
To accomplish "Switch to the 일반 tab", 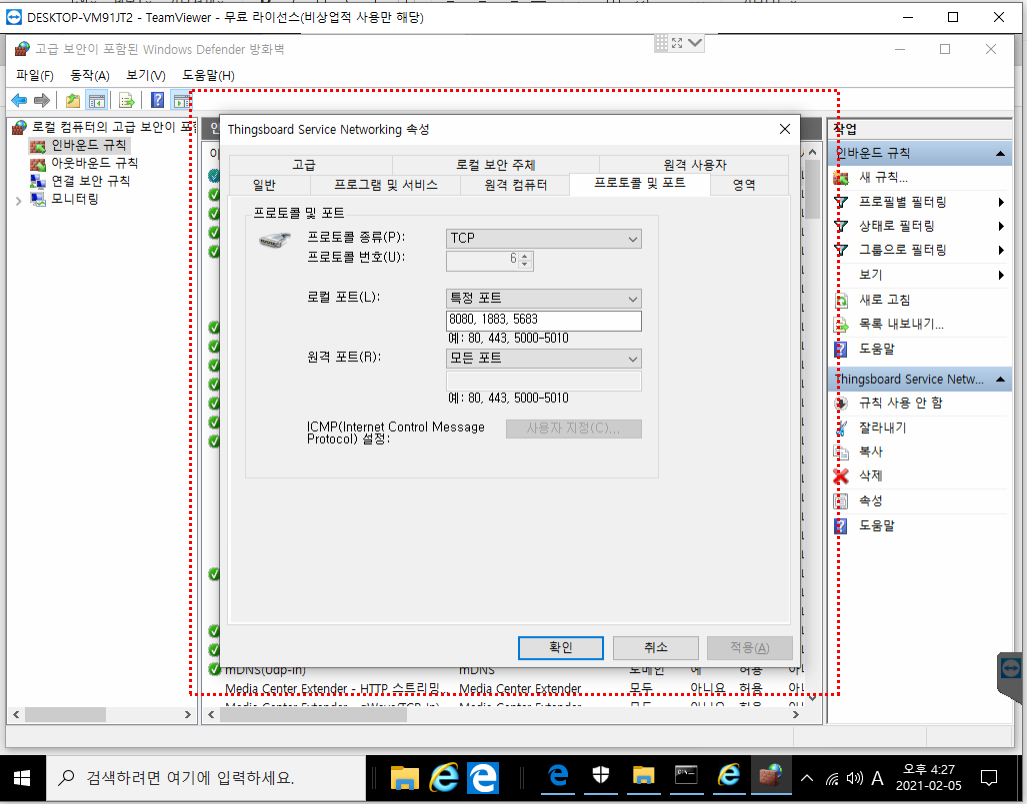I will pos(264,185).
